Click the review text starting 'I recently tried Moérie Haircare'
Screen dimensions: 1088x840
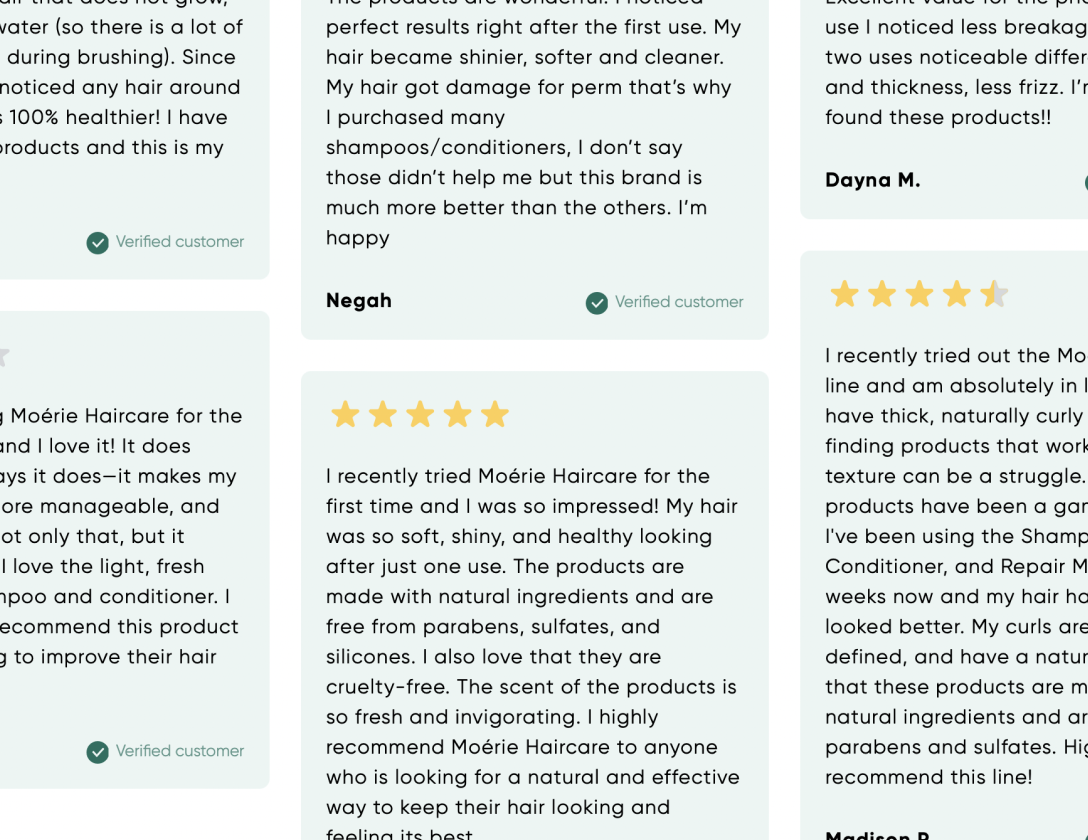click(533, 651)
